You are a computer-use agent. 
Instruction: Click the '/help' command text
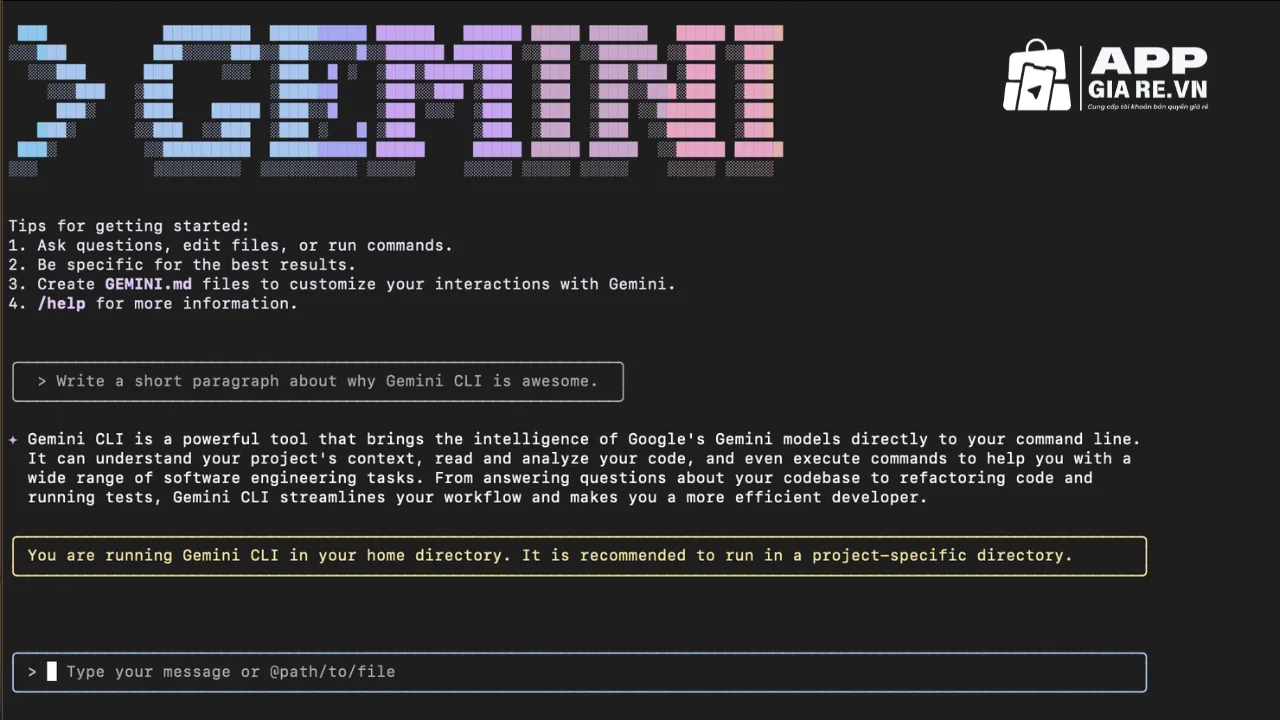coord(62,303)
